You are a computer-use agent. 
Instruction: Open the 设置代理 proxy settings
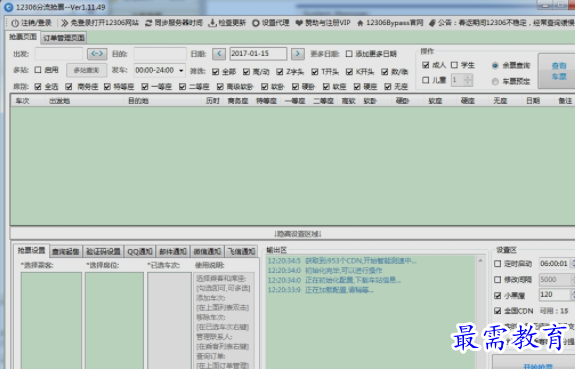(271, 23)
